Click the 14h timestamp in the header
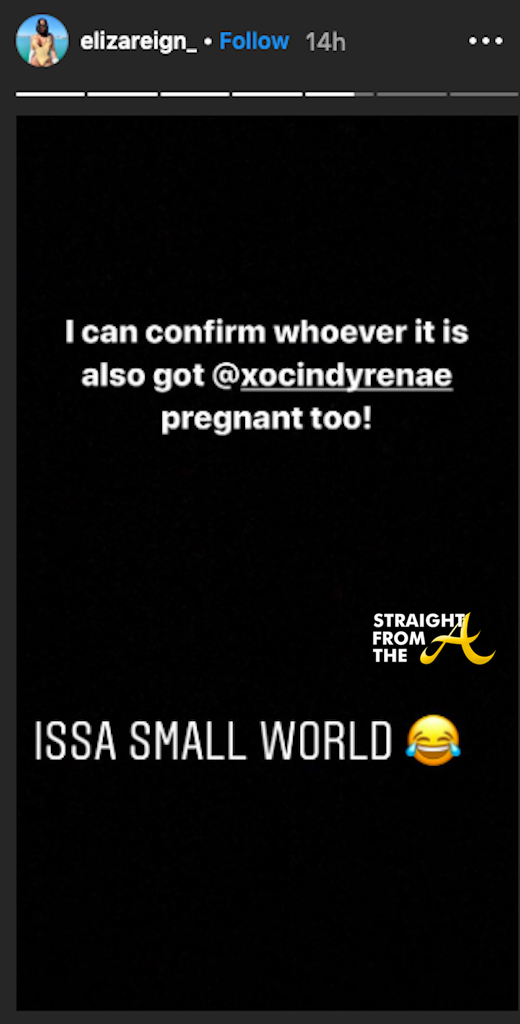 [325, 42]
